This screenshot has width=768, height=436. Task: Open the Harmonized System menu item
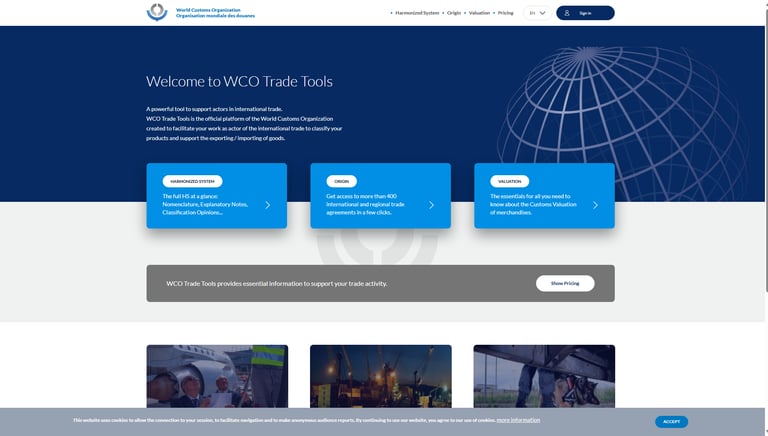(x=417, y=13)
